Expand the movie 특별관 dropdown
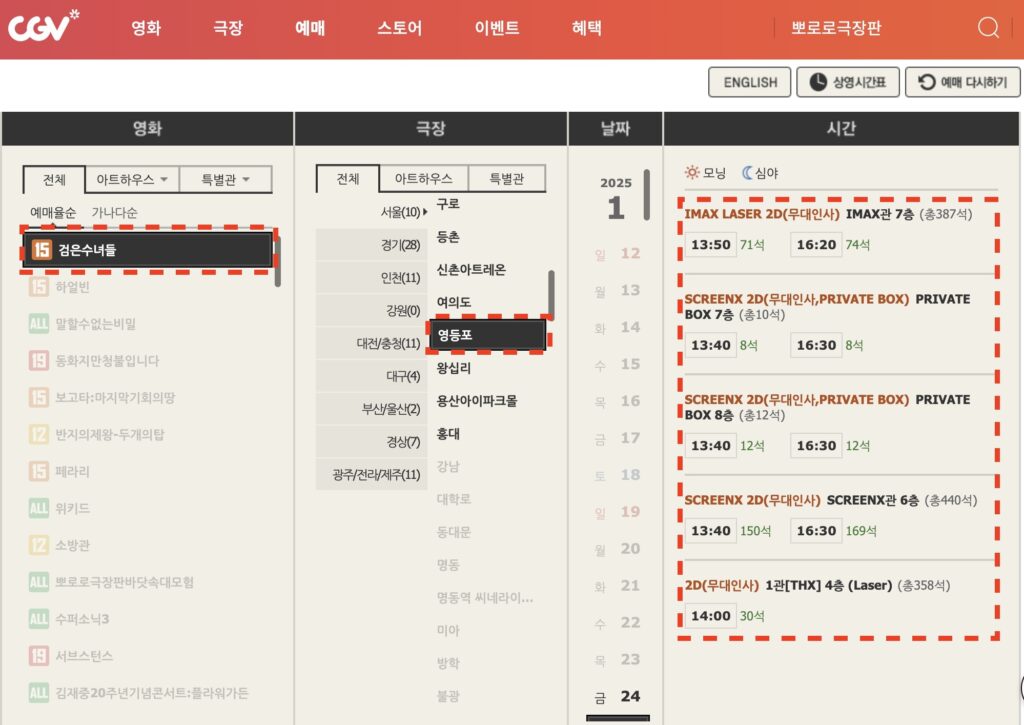The image size is (1024, 725). point(225,180)
